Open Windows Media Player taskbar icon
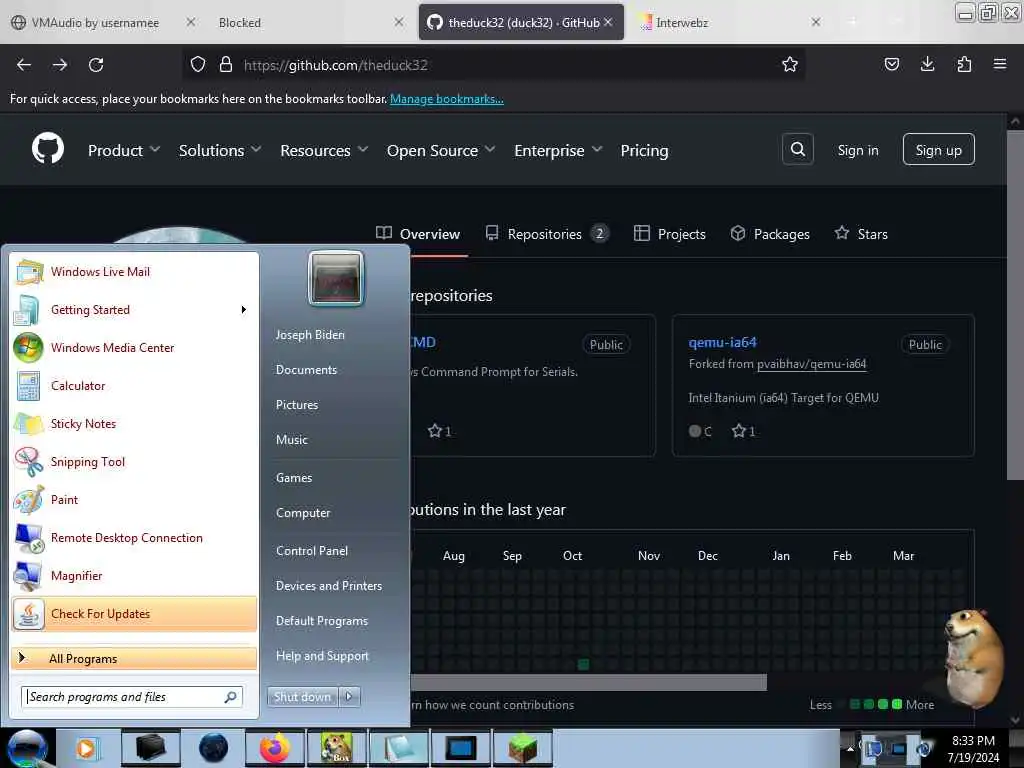 [x=86, y=748]
